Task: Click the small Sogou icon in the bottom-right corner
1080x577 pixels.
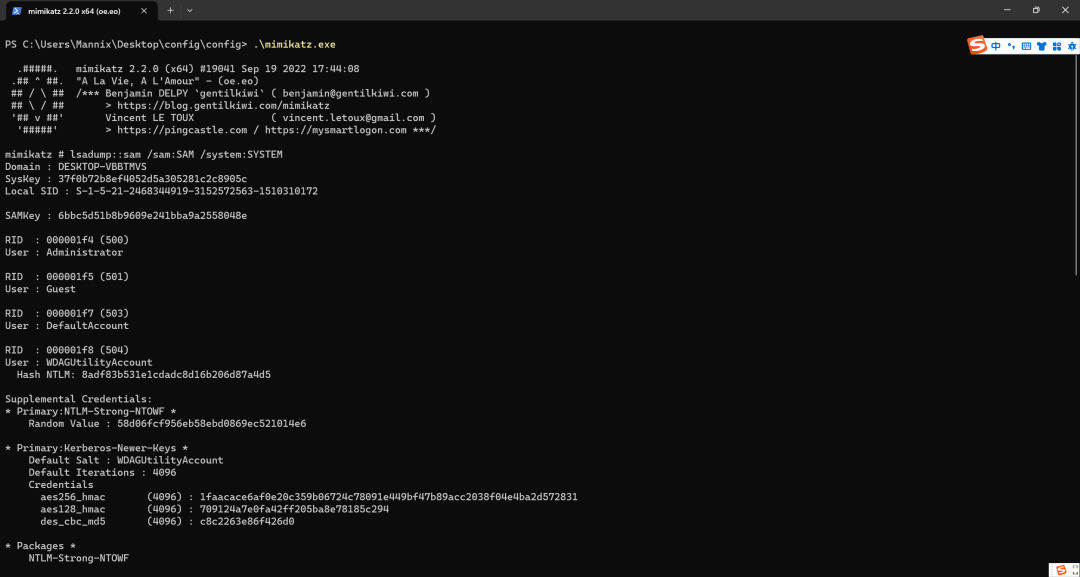Action: (1061, 569)
